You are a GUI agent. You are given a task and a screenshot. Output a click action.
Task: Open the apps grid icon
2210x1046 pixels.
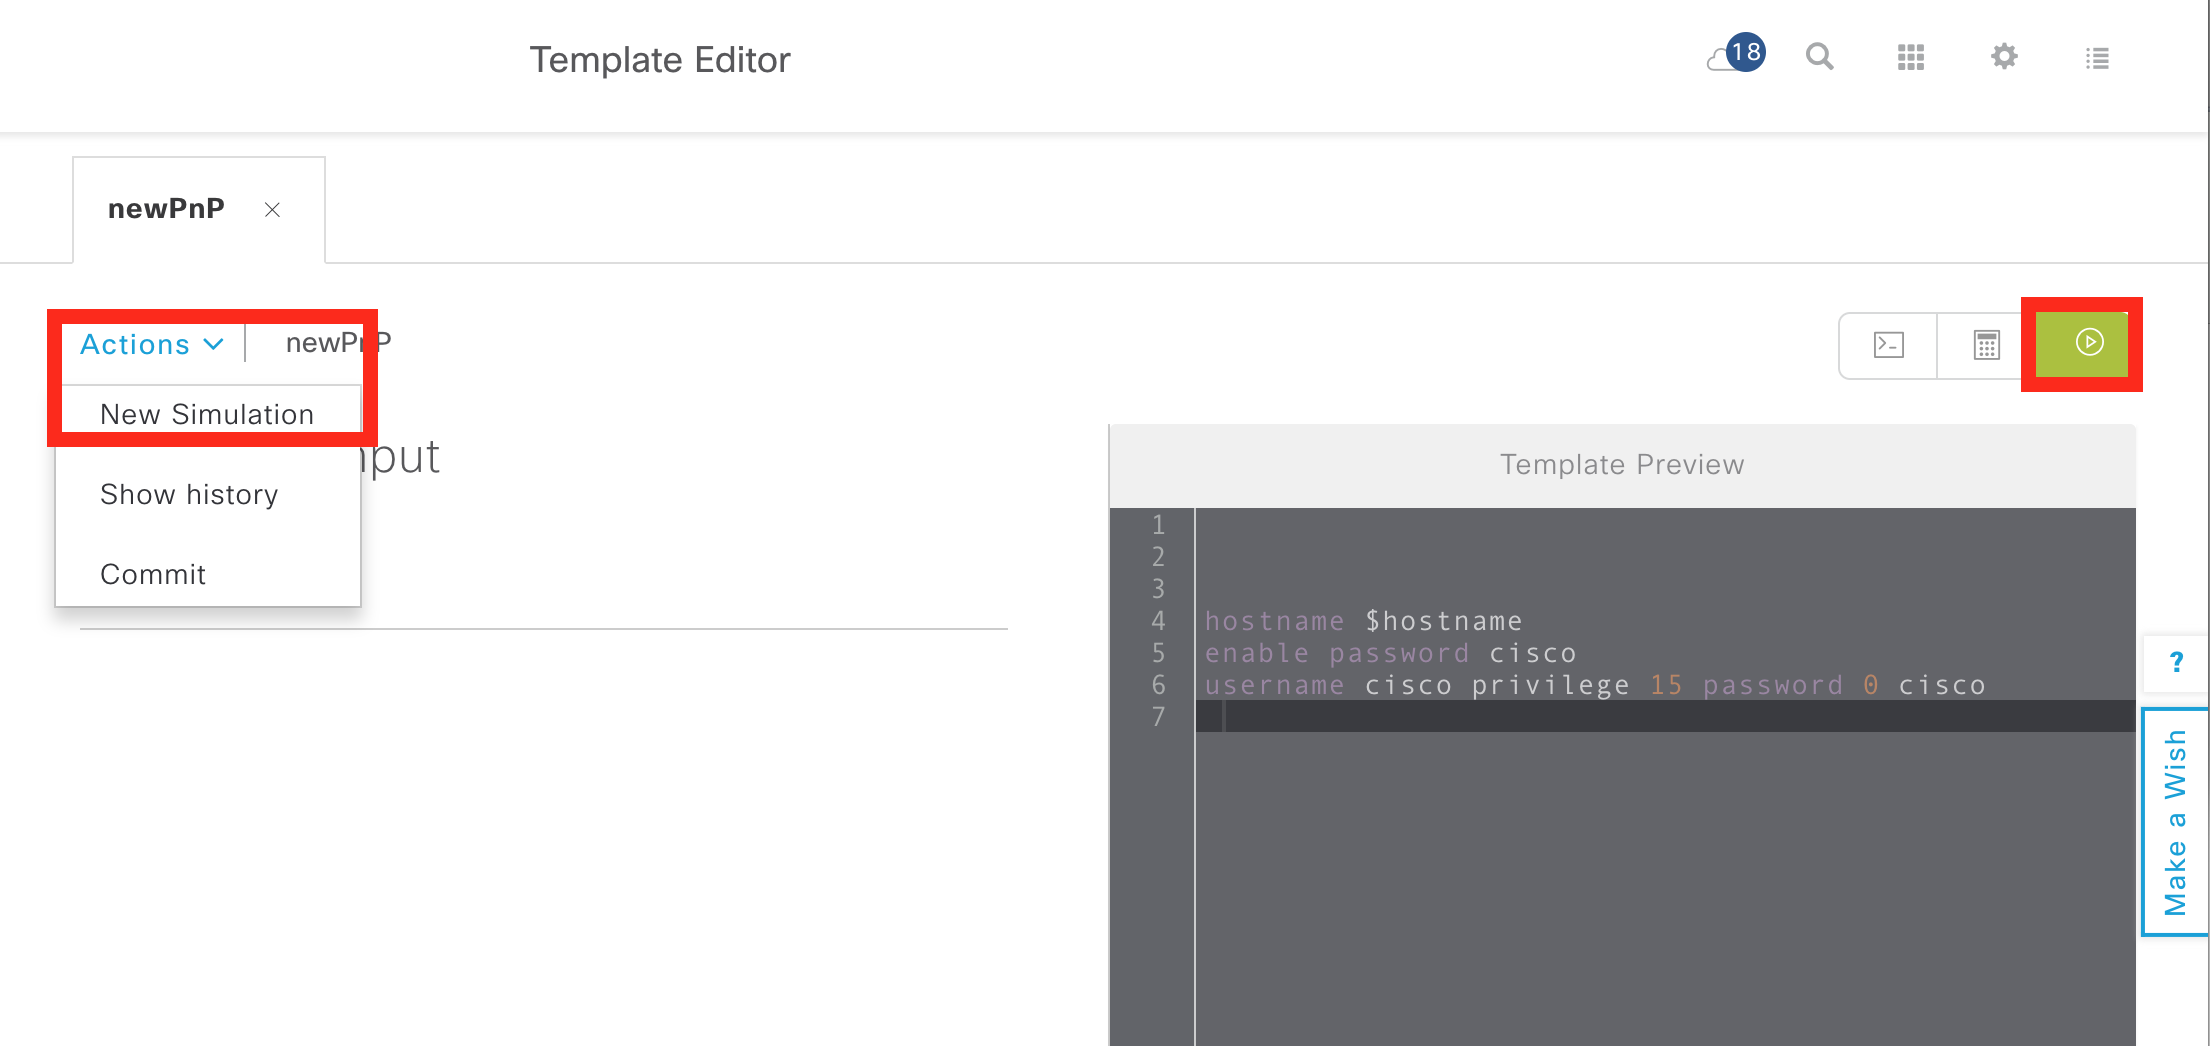click(x=1911, y=58)
